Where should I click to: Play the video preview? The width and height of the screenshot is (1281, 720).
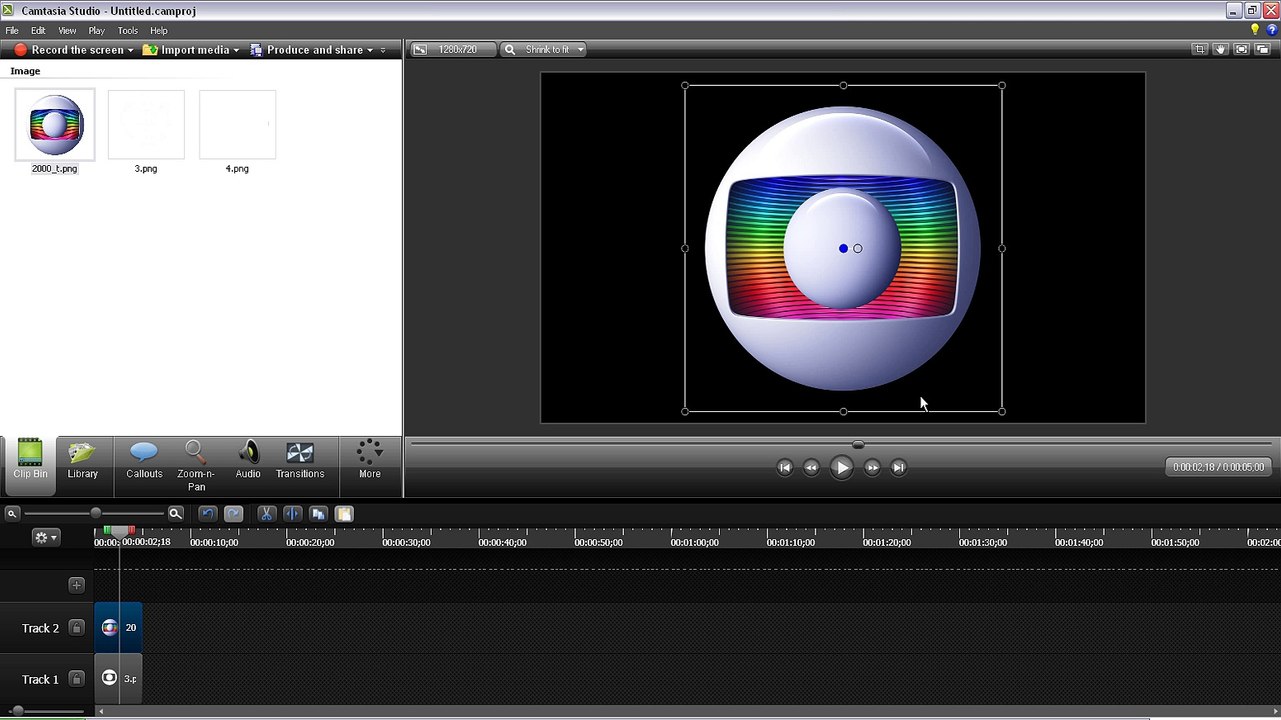click(x=841, y=467)
